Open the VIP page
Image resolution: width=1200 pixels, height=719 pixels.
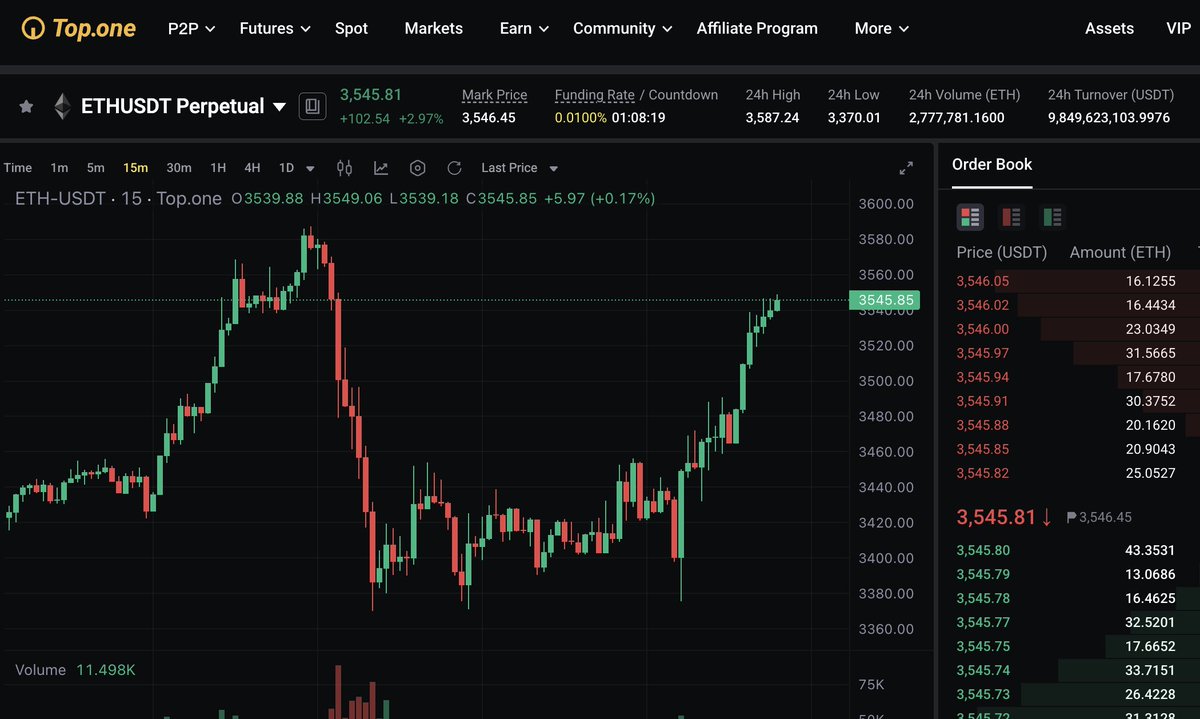coord(1178,28)
